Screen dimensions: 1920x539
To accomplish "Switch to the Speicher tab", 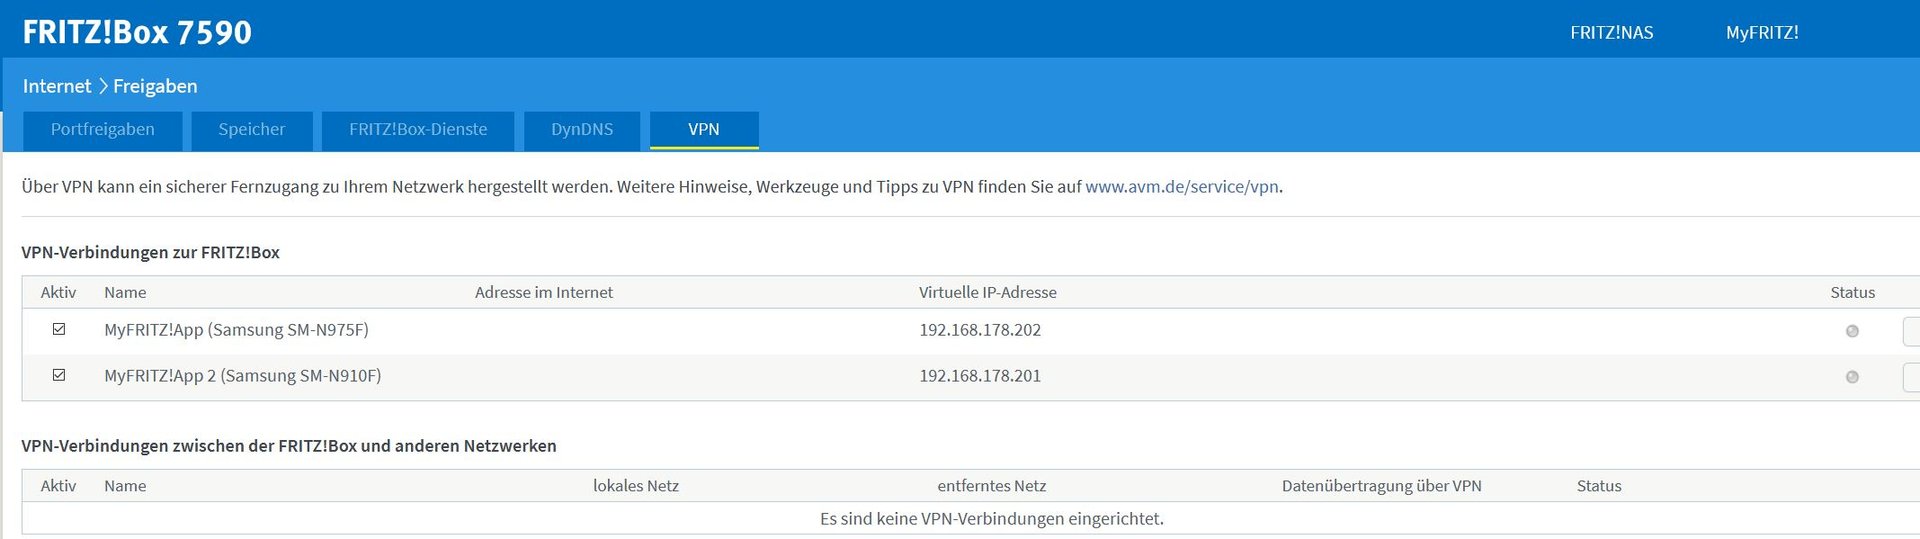I will (252, 130).
